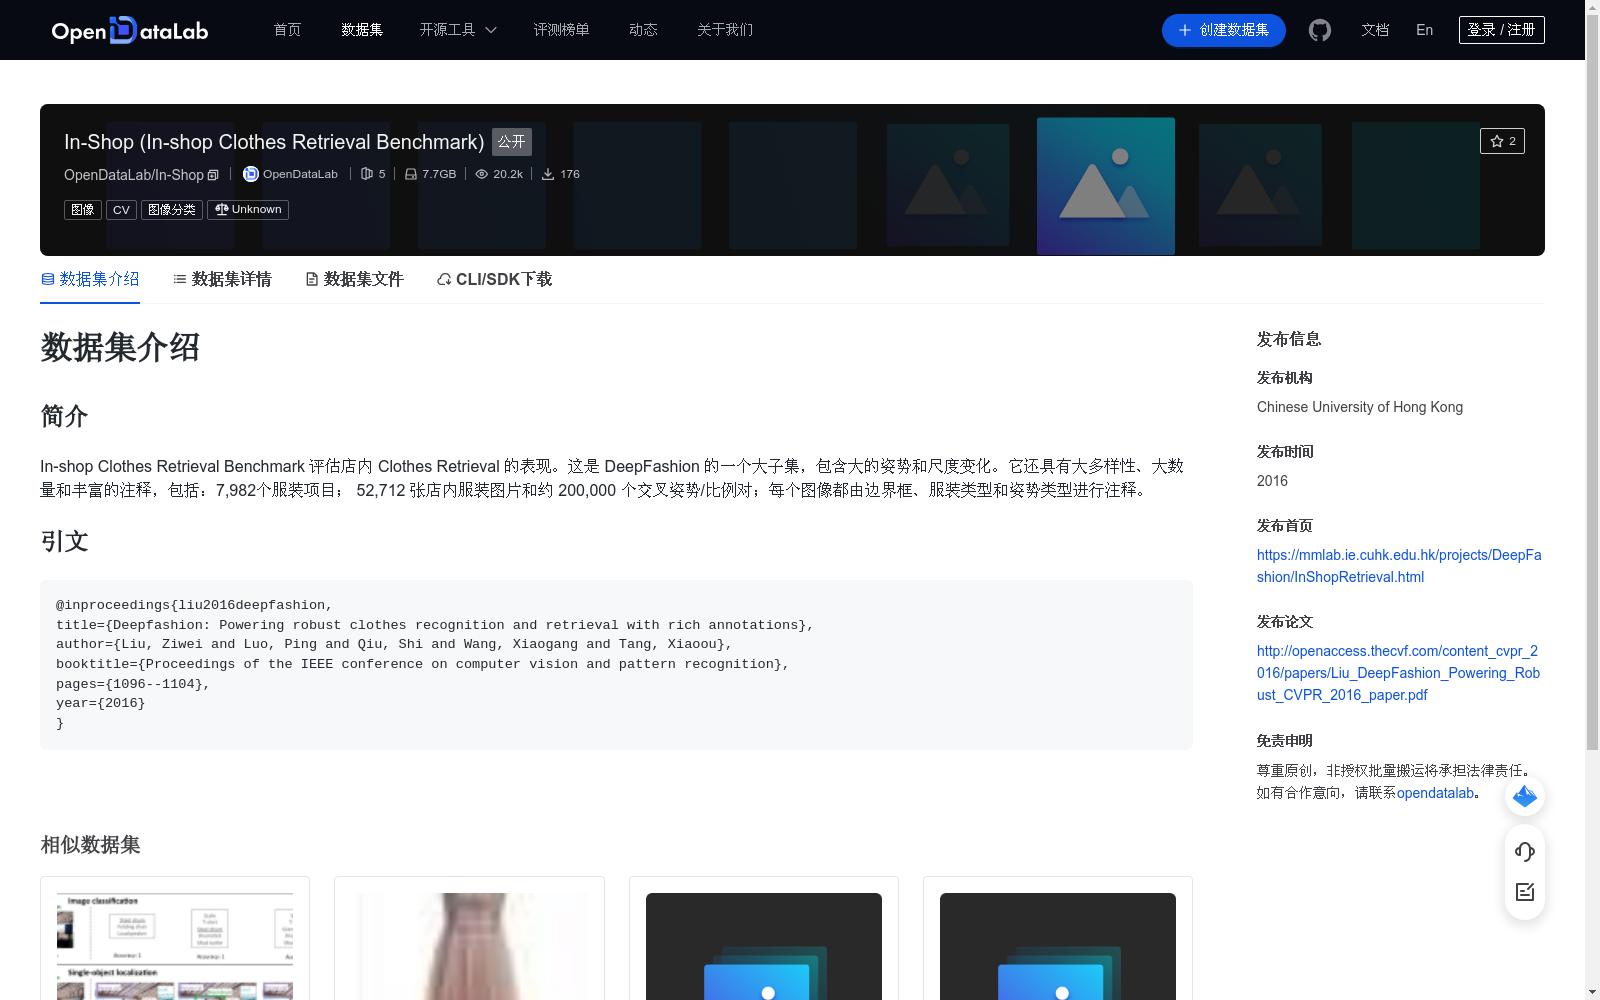Viewport: 1600px width, 1000px height.
Task: Open the 文档 link
Action: point(1375,30)
